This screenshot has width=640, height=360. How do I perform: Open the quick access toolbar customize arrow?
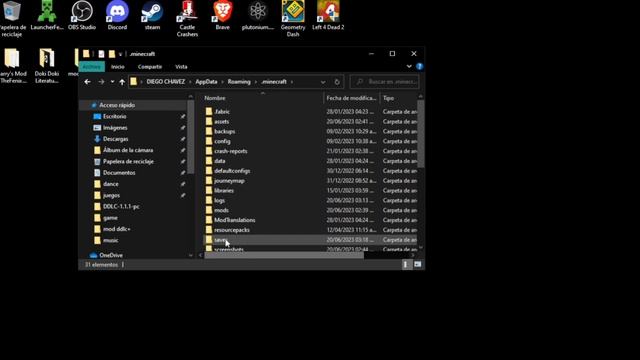coord(120,54)
